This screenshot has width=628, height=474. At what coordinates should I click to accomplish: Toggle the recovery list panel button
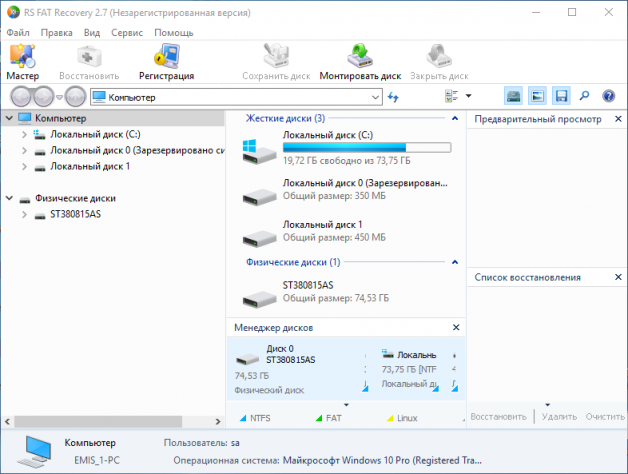click(561, 96)
